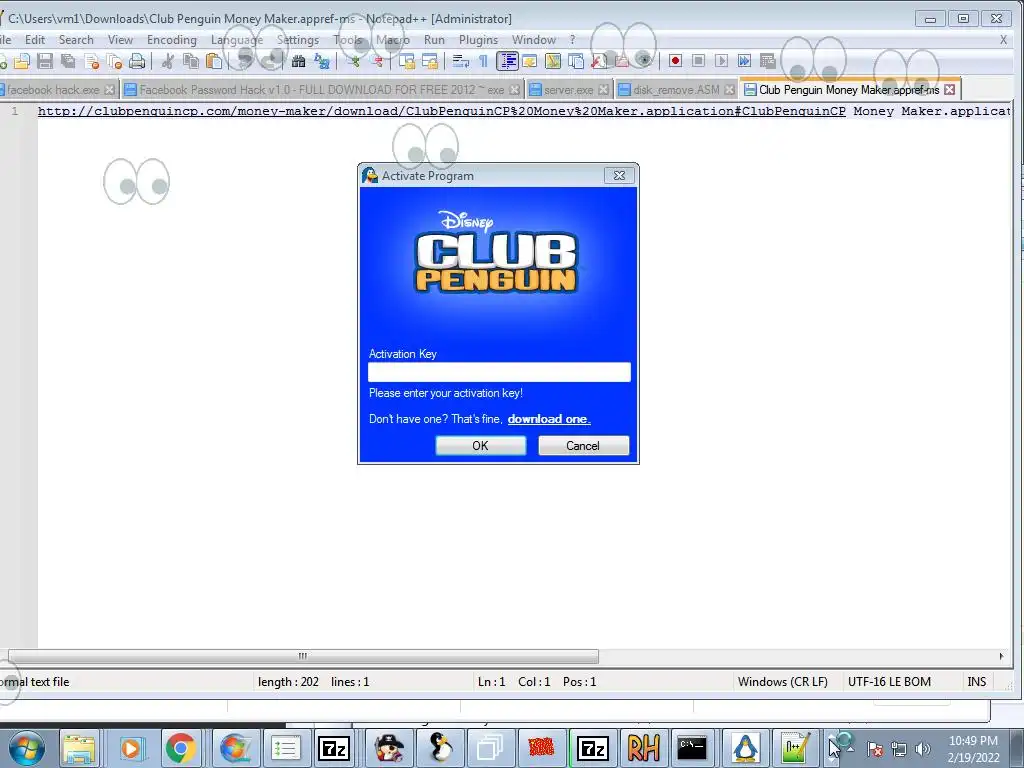Open the Action Center flag tray icon
This screenshot has width=1024, height=768.
point(875,749)
